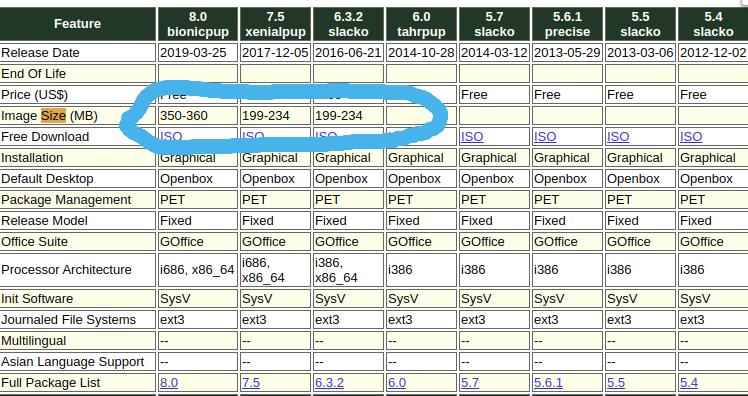Click the Image Size (MB) row label
Viewport: 748px width, 396px height.
click(50, 115)
